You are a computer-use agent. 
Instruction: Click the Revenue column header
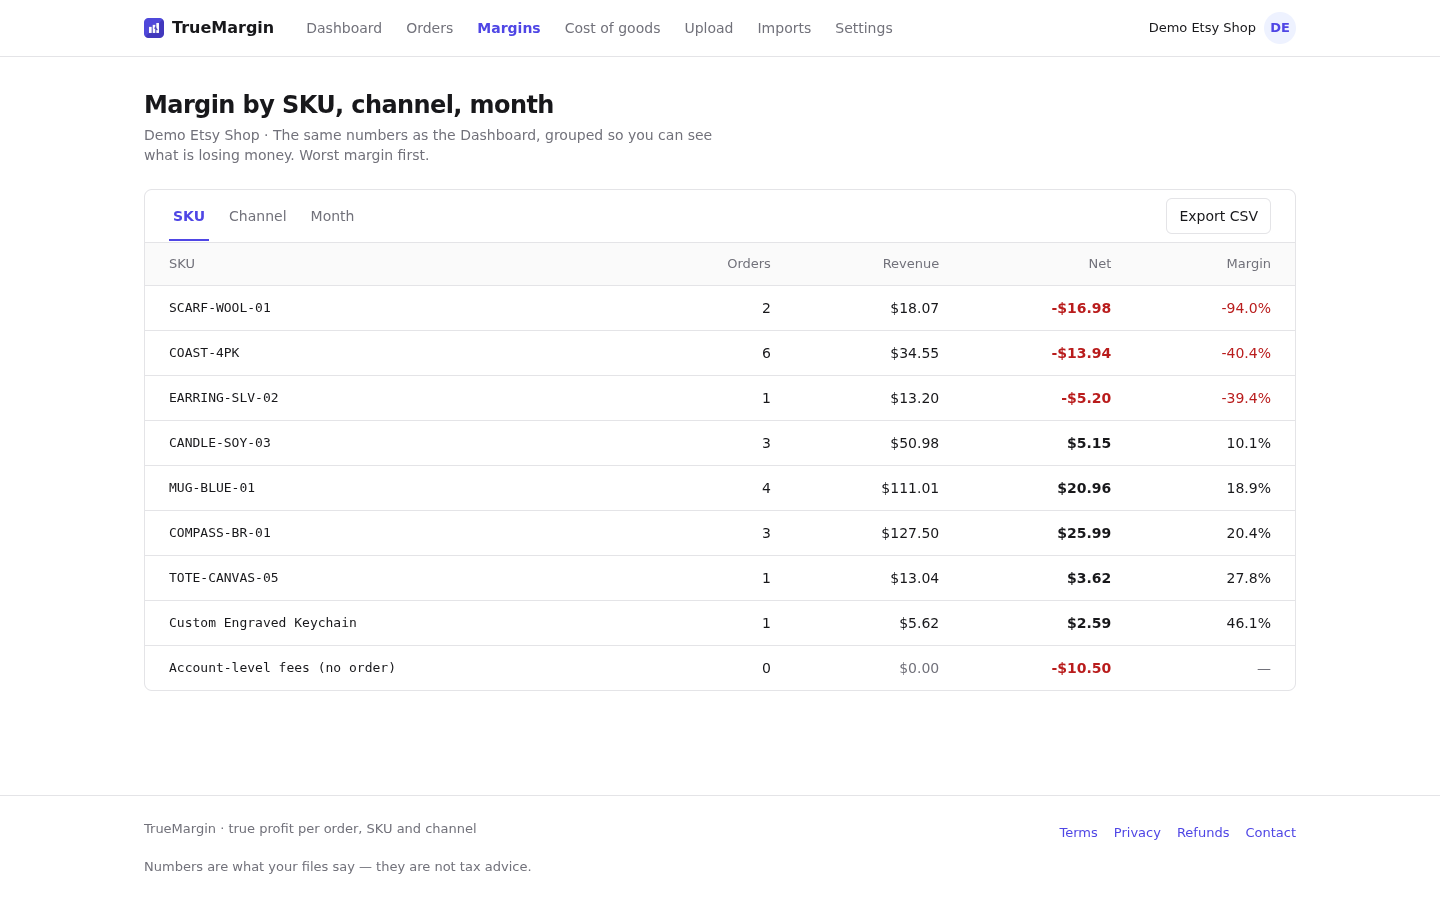(911, 264)
